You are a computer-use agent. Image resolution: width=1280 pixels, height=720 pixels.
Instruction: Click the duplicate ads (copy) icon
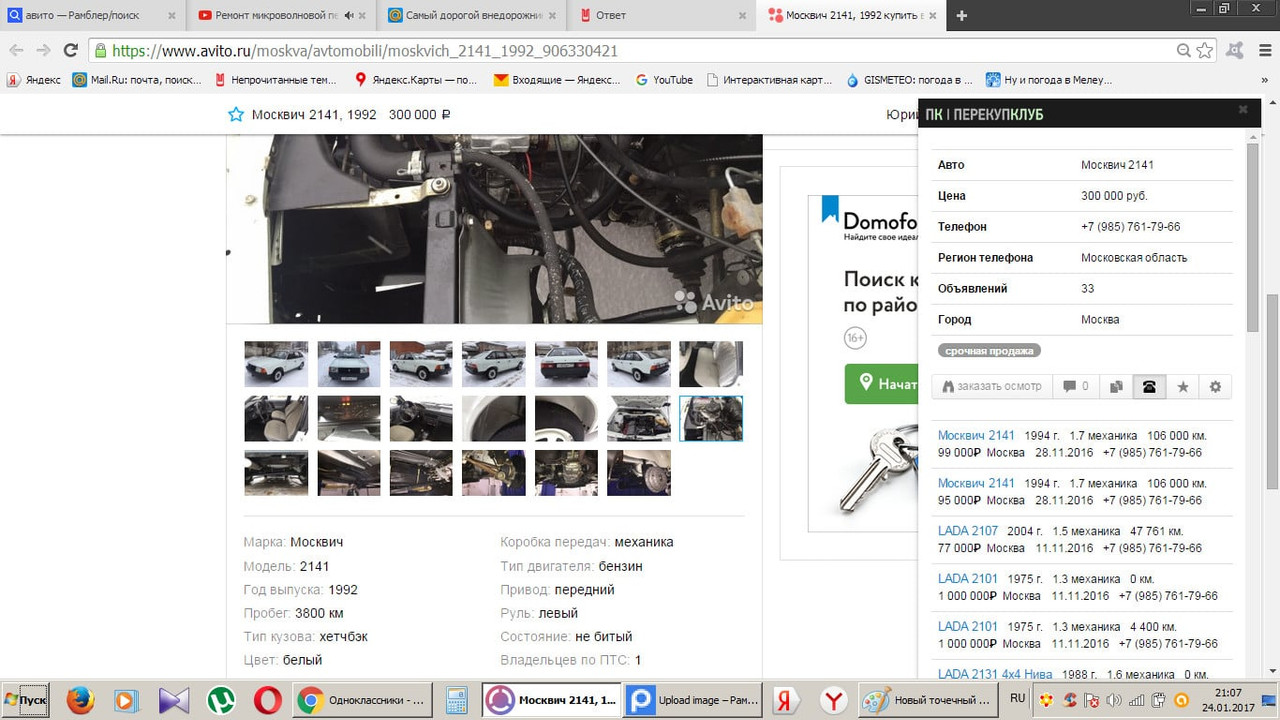coord(1116,386)
